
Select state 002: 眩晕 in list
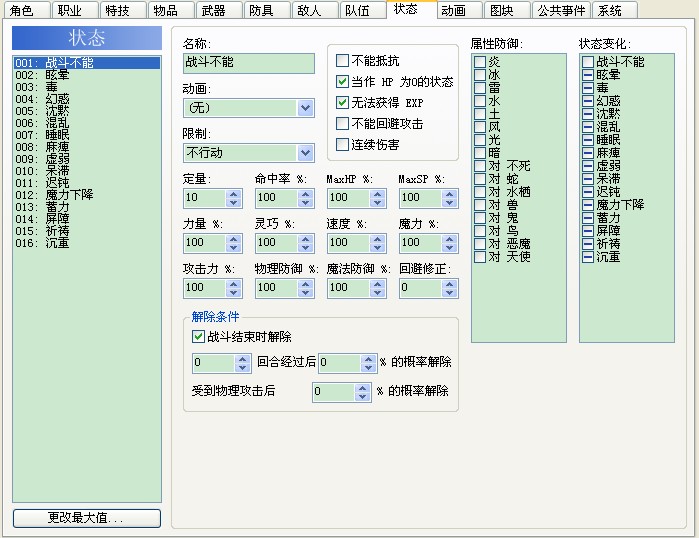point(87,75)
